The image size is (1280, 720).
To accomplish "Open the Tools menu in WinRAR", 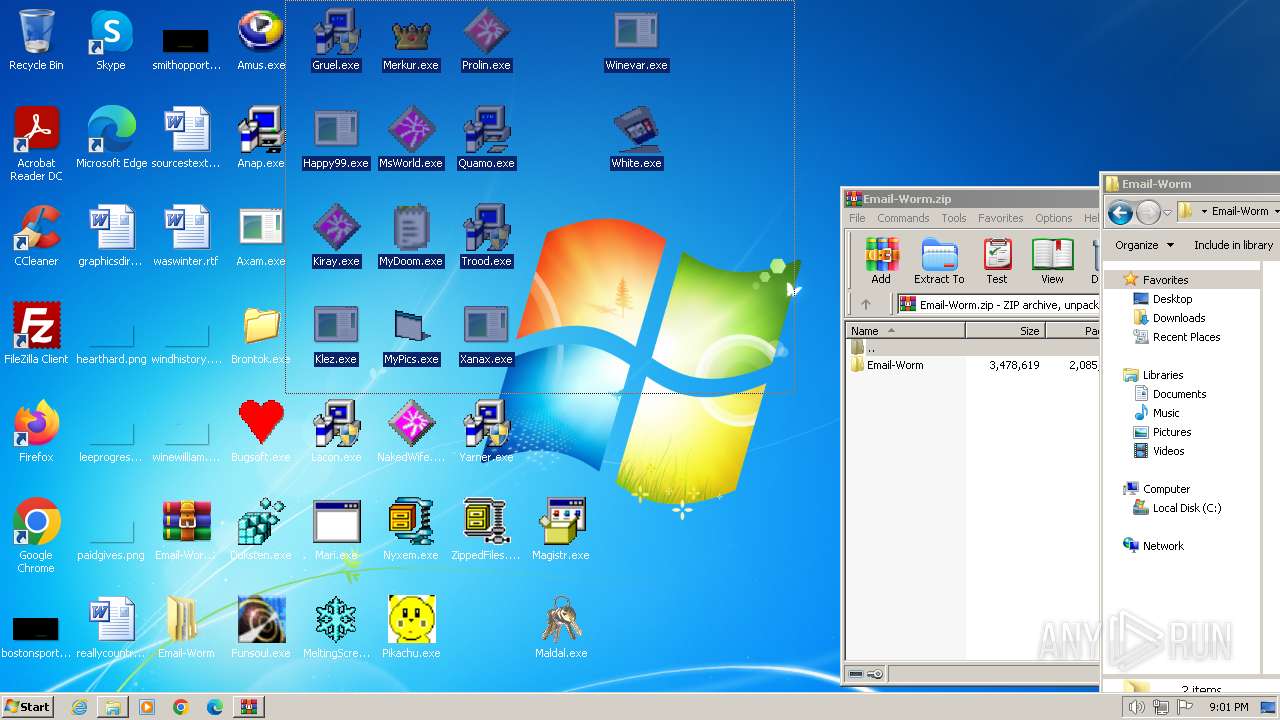I will click(954, 218).
